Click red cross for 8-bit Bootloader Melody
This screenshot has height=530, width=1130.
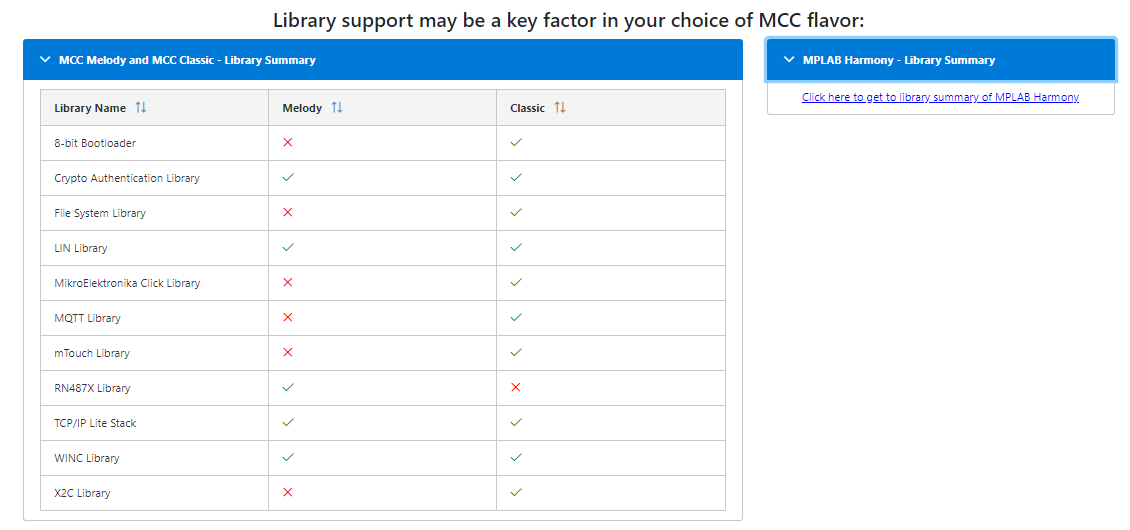click(288, 143)
